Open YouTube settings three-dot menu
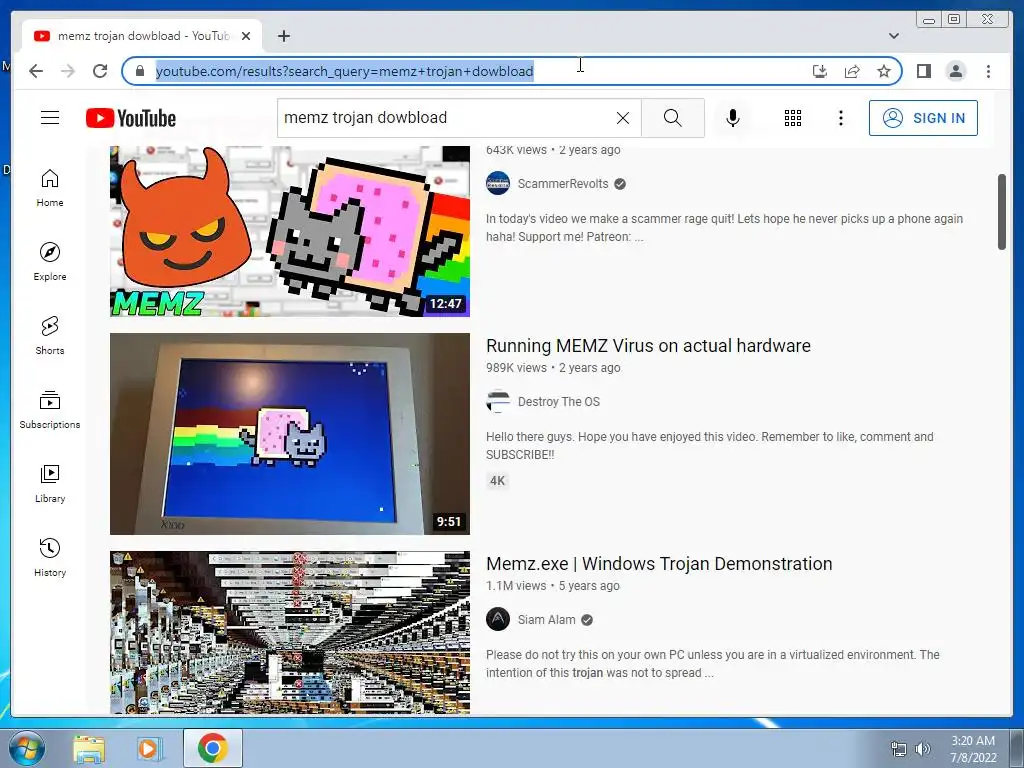 [840, 118]
